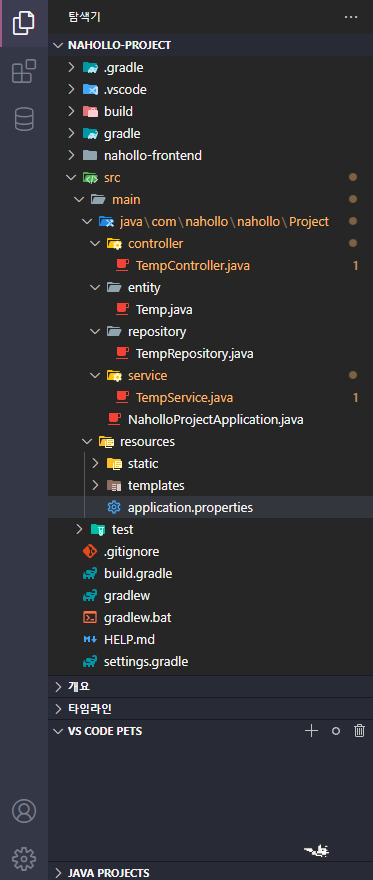Click the Temp.java file icon
373x880 pixels.
click(x=122, y=309)
